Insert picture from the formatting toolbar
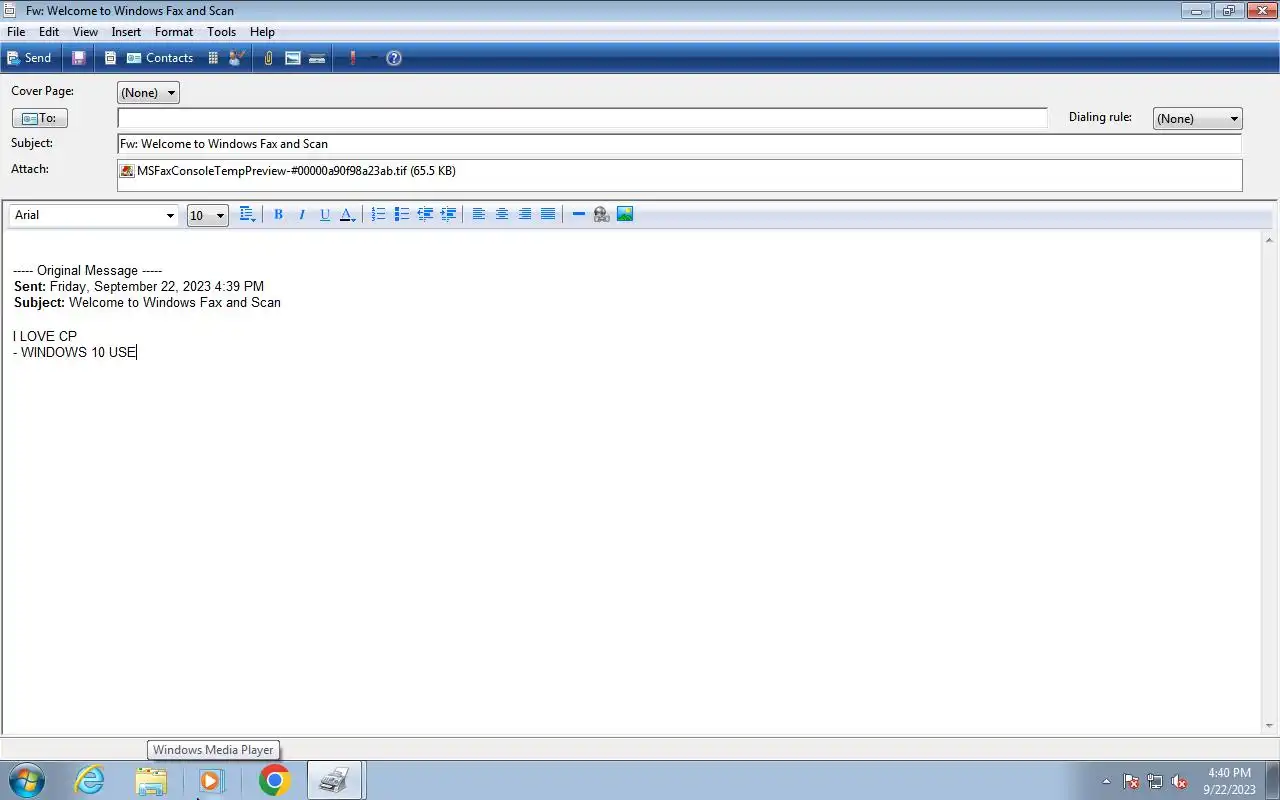The image size is (1280, 800). pos(625,214)
